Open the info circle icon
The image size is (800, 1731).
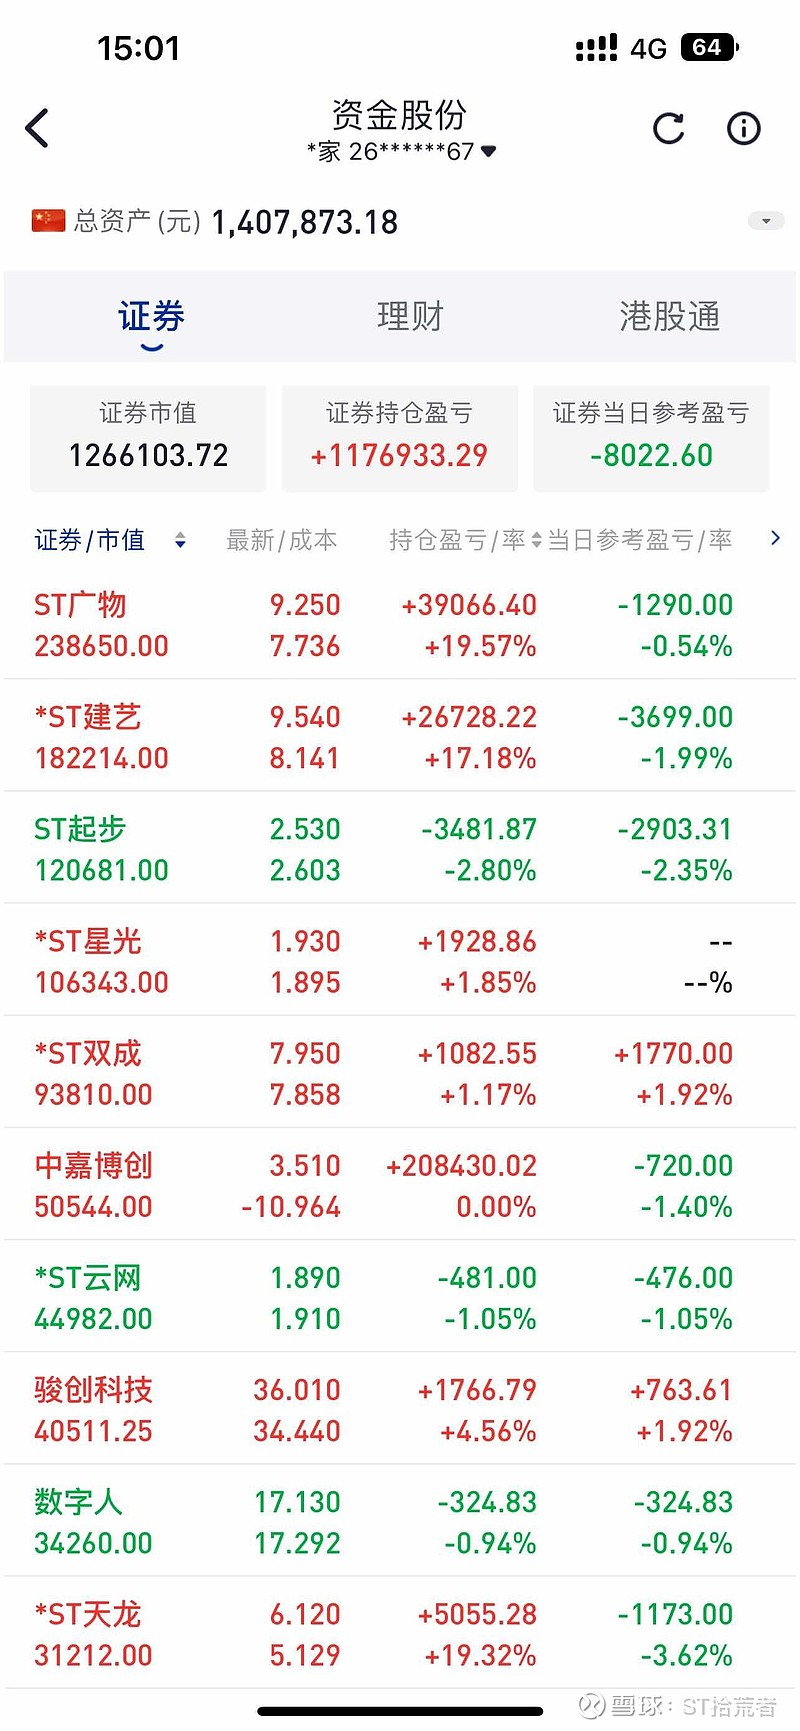[x=743, y=128]
